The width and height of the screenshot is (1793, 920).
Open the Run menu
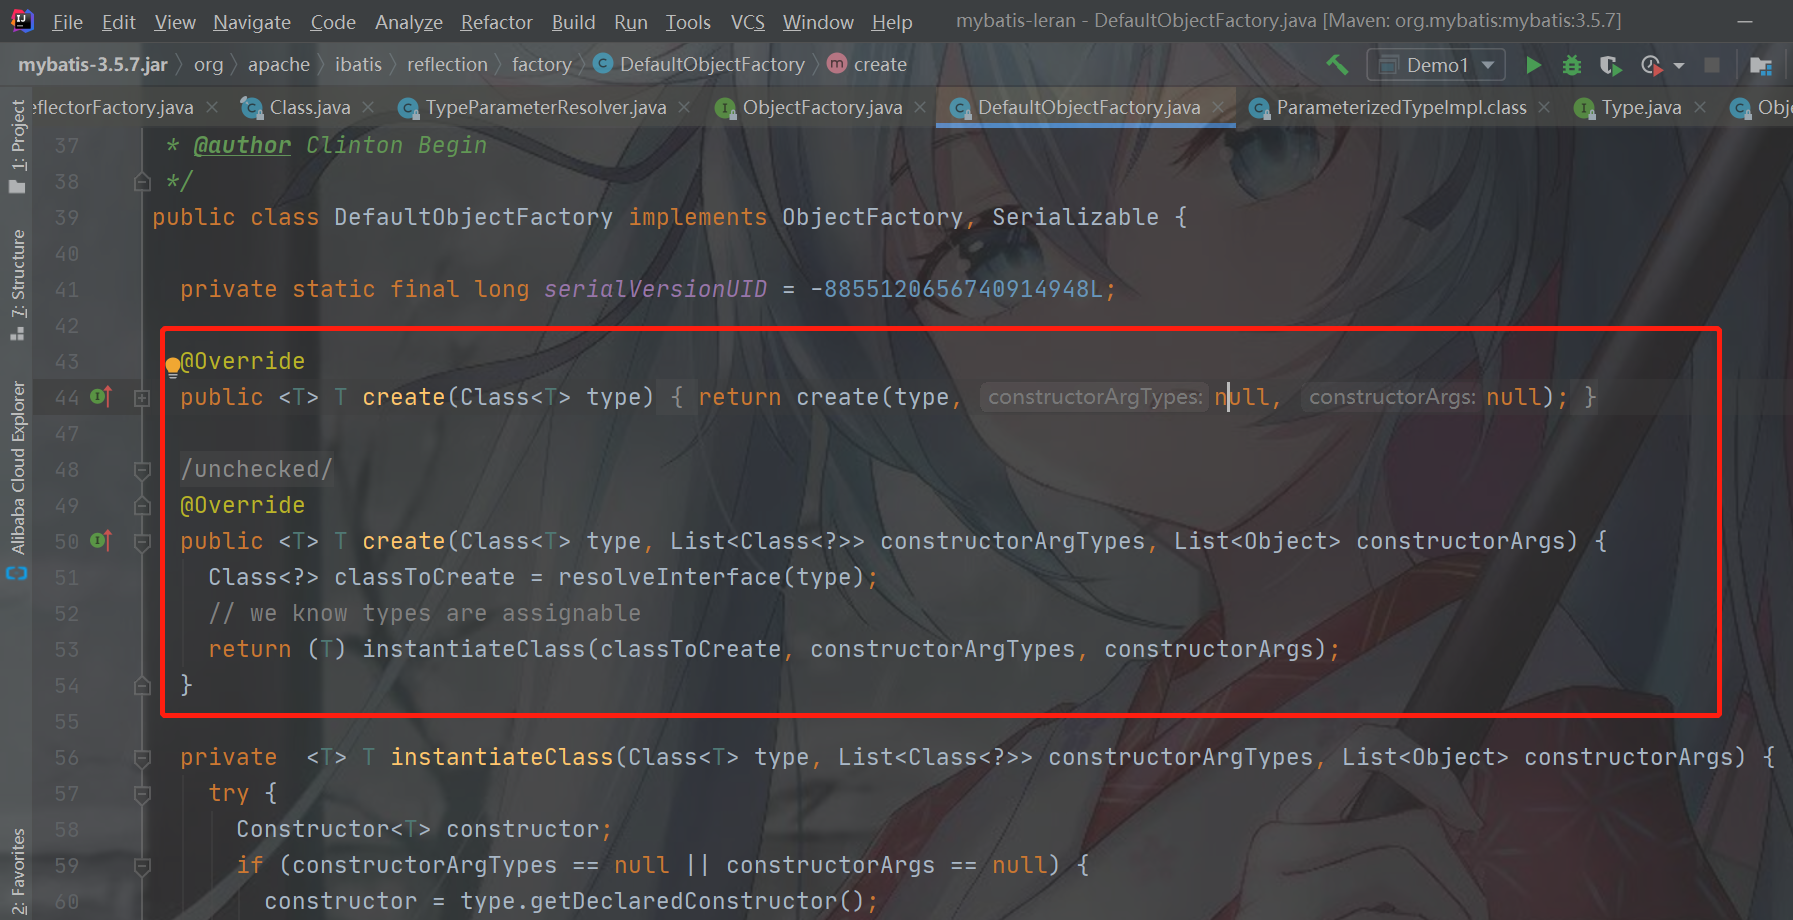point(631,22)
